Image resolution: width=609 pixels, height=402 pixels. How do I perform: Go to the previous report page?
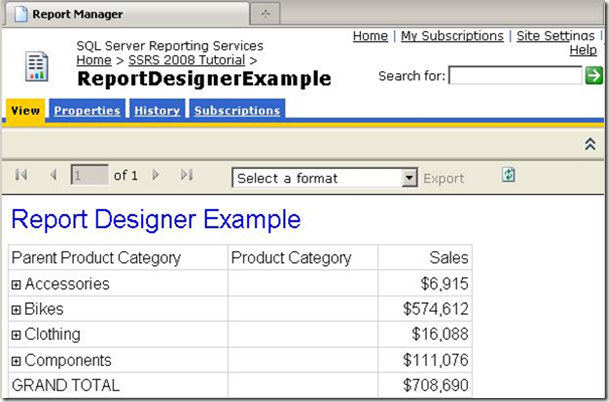(54, 175)
